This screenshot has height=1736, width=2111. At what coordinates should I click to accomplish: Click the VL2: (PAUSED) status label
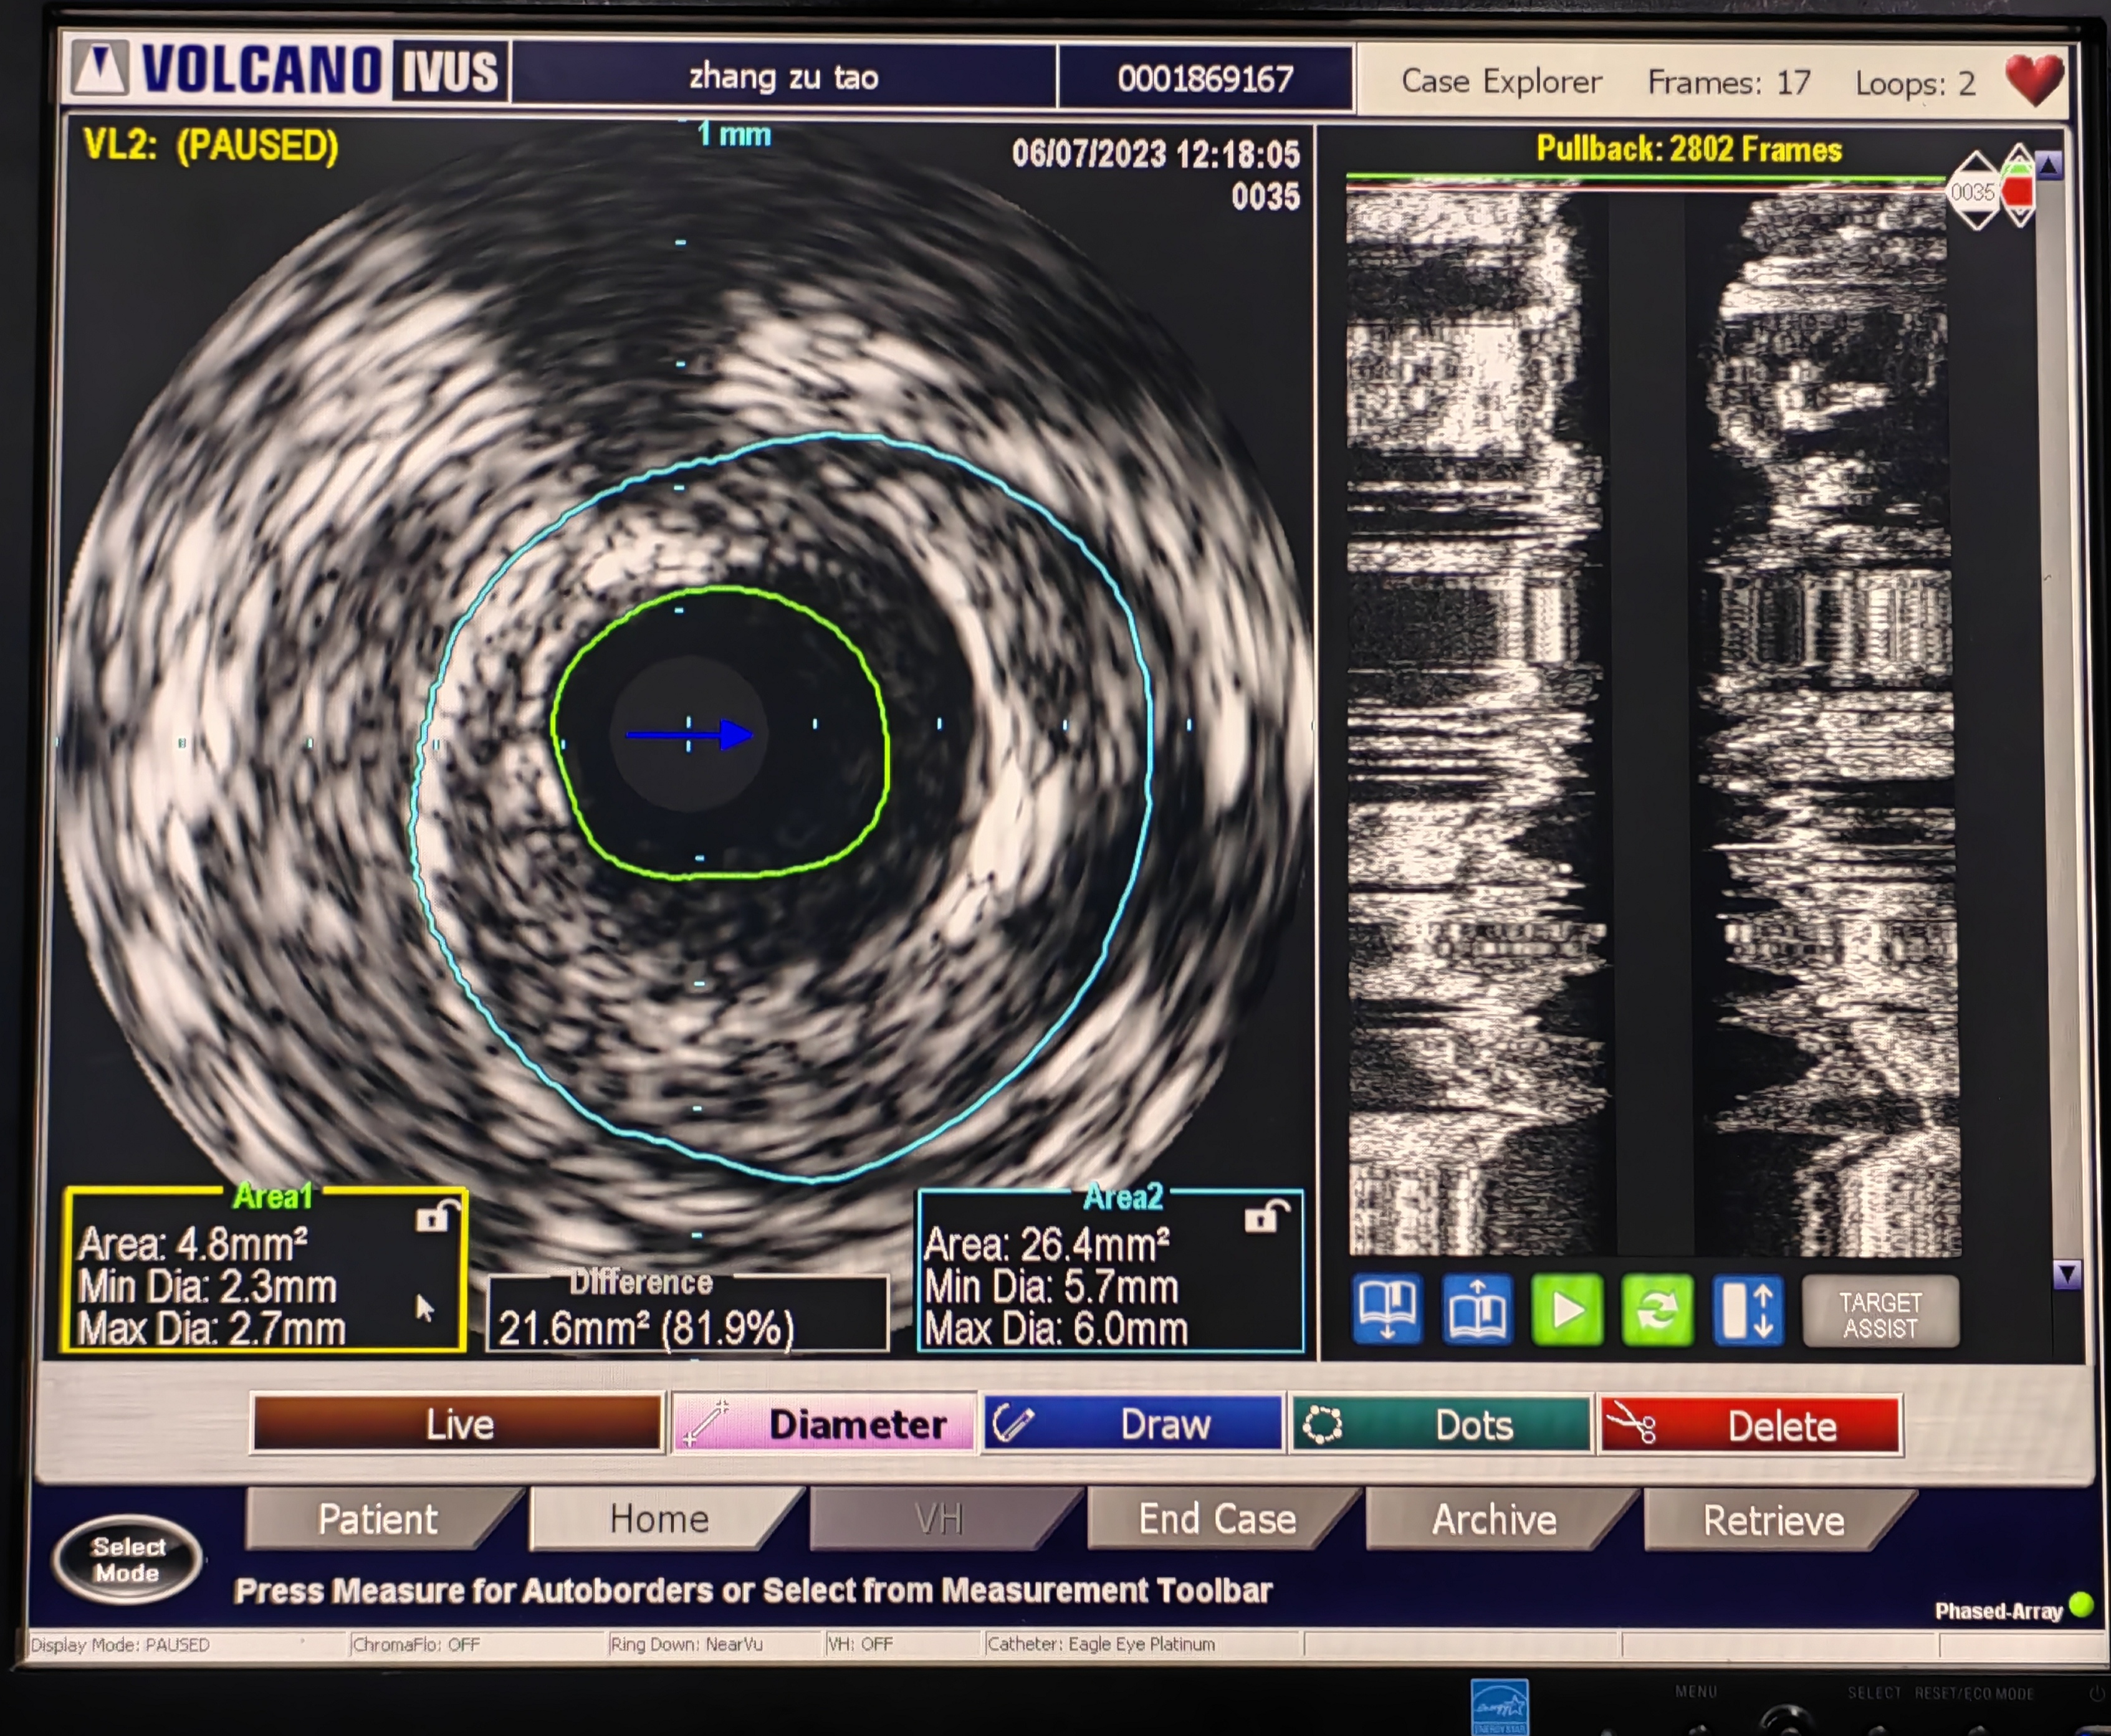point(210,146)
